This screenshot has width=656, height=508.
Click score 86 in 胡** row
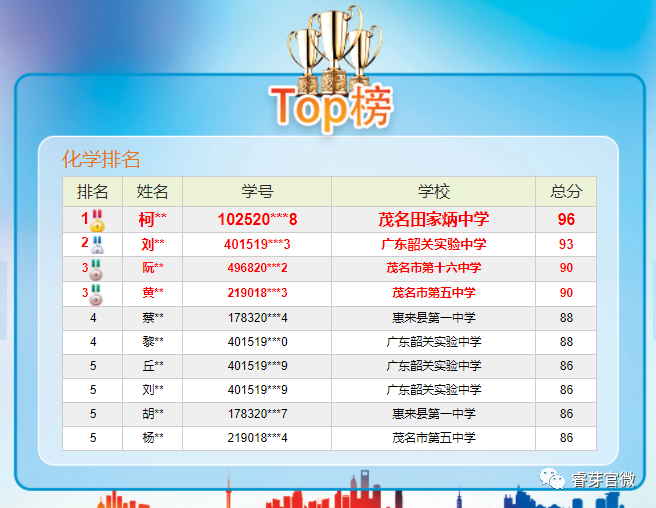(566, 413)
